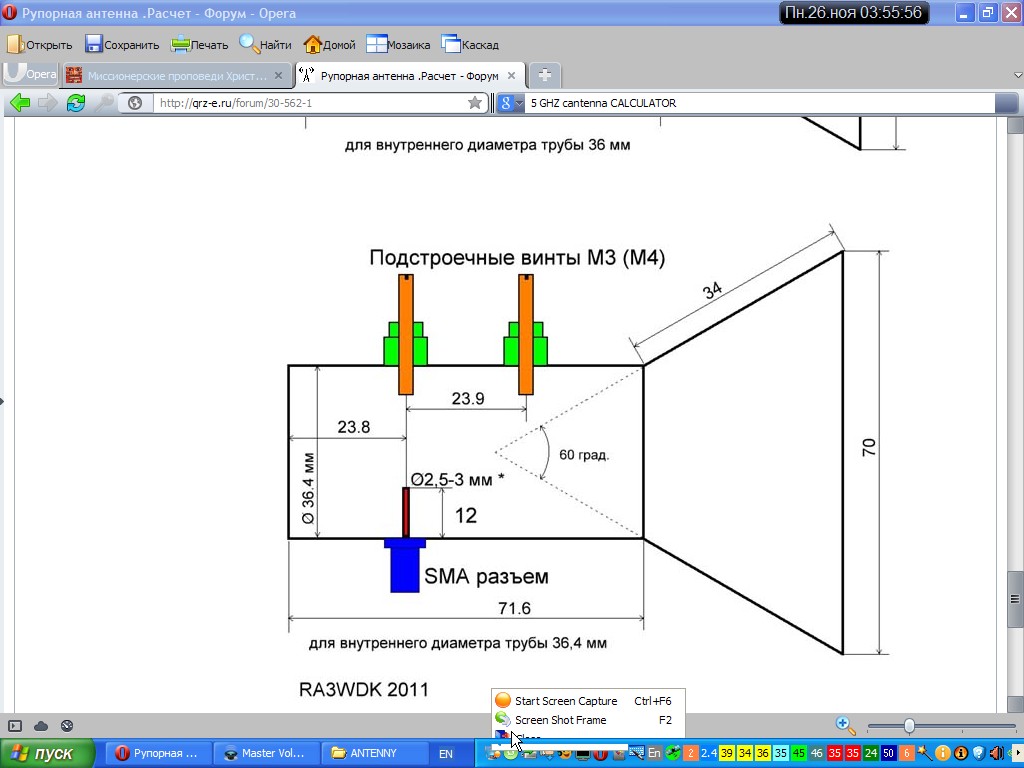Screen dimensions: 1024x768
Task: Click the grey En tray indicator
Action: click(x=654, y=753)
